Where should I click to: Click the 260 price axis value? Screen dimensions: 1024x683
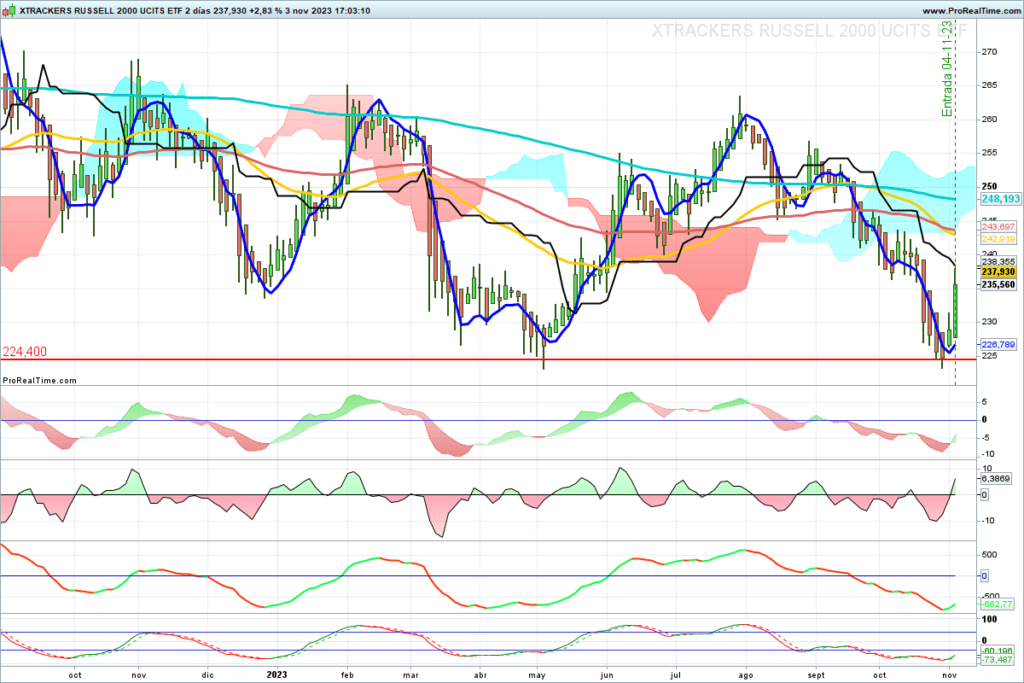point(989,119)
